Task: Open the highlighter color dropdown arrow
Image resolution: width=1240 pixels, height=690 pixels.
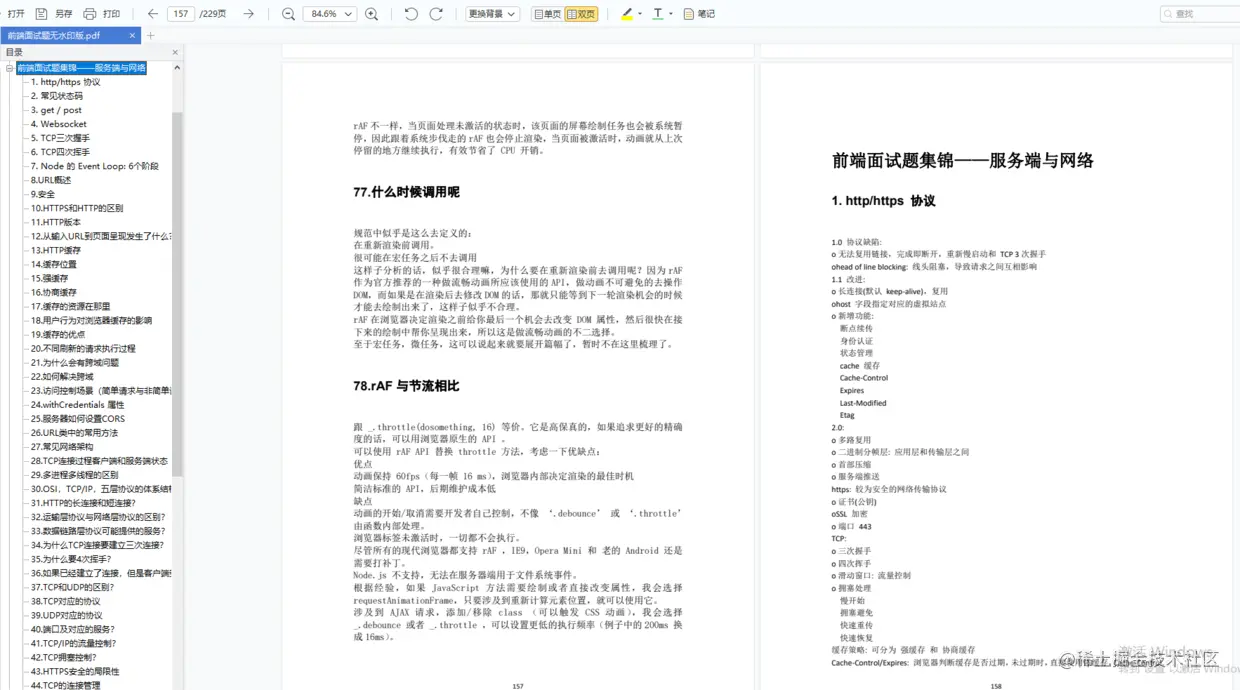Action: (x=640, y=14)
